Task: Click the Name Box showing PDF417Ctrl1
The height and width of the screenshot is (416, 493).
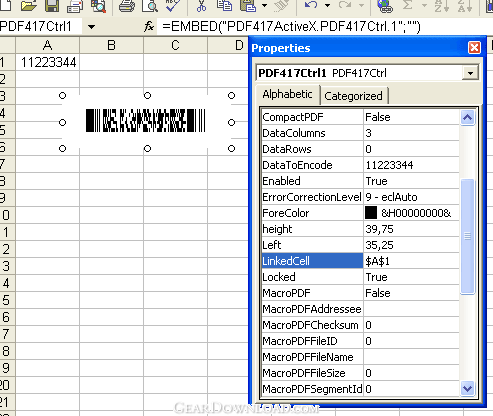Action: point(40,27)
